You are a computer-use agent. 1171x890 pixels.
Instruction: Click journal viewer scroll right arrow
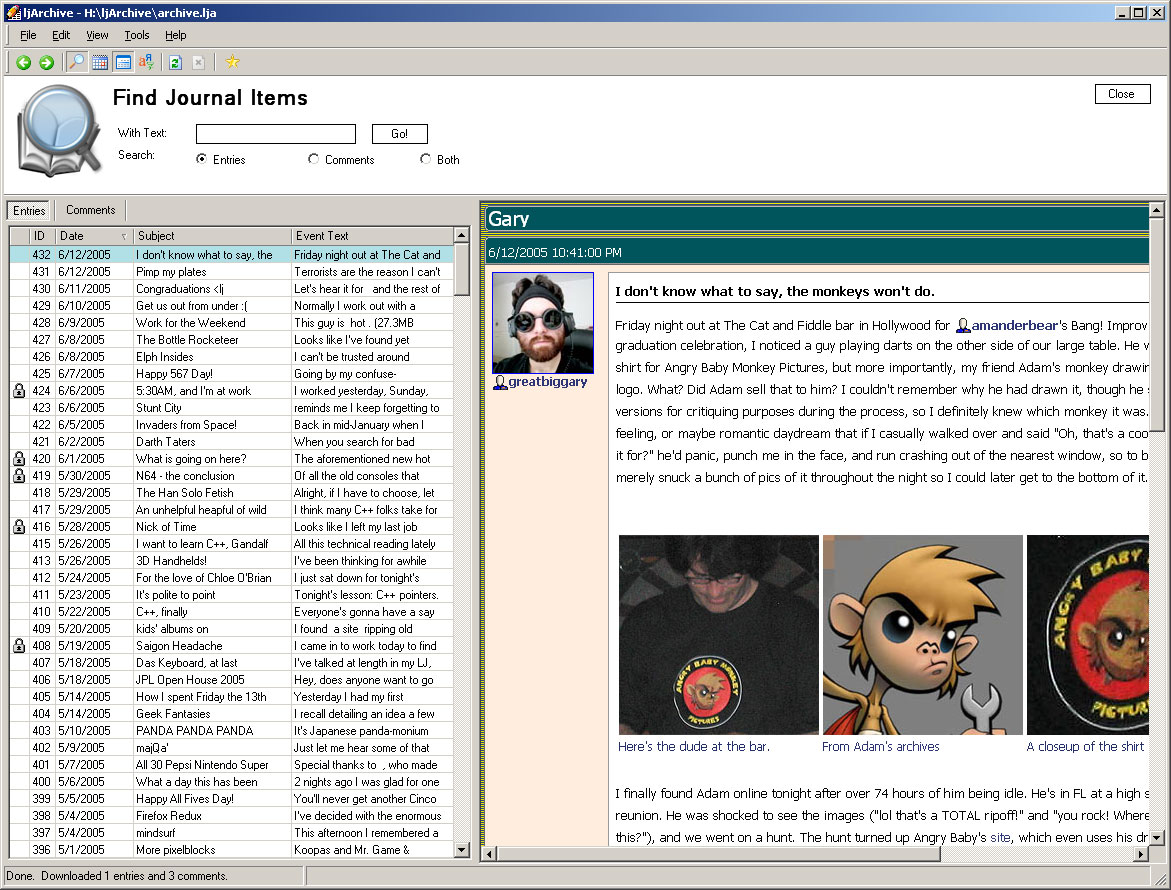click(x=1140, y=853)
